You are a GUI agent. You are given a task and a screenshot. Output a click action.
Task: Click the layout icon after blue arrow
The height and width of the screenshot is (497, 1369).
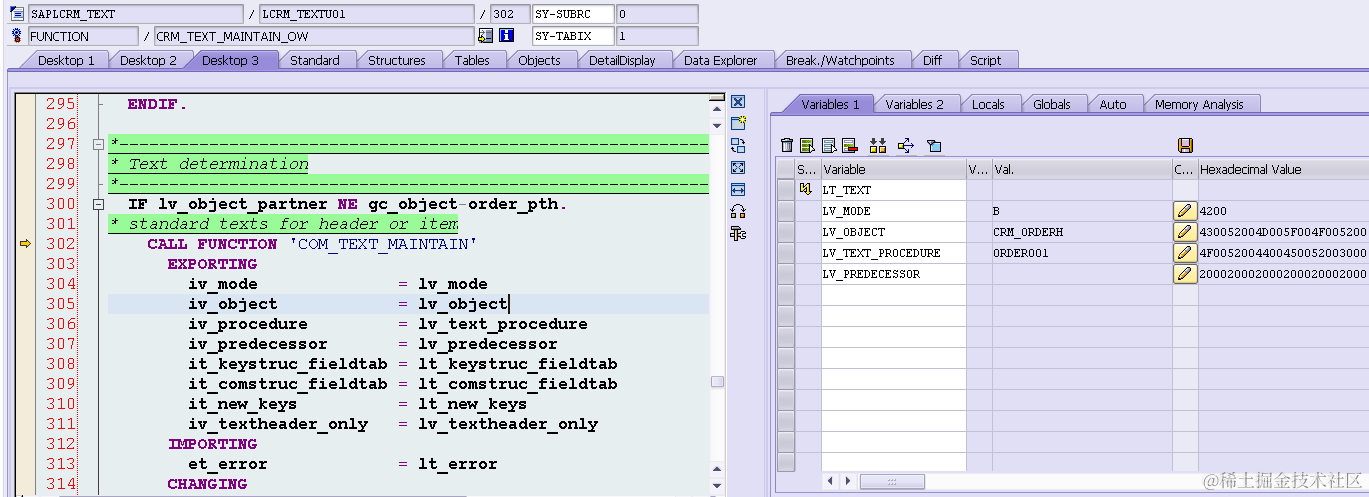934,146
